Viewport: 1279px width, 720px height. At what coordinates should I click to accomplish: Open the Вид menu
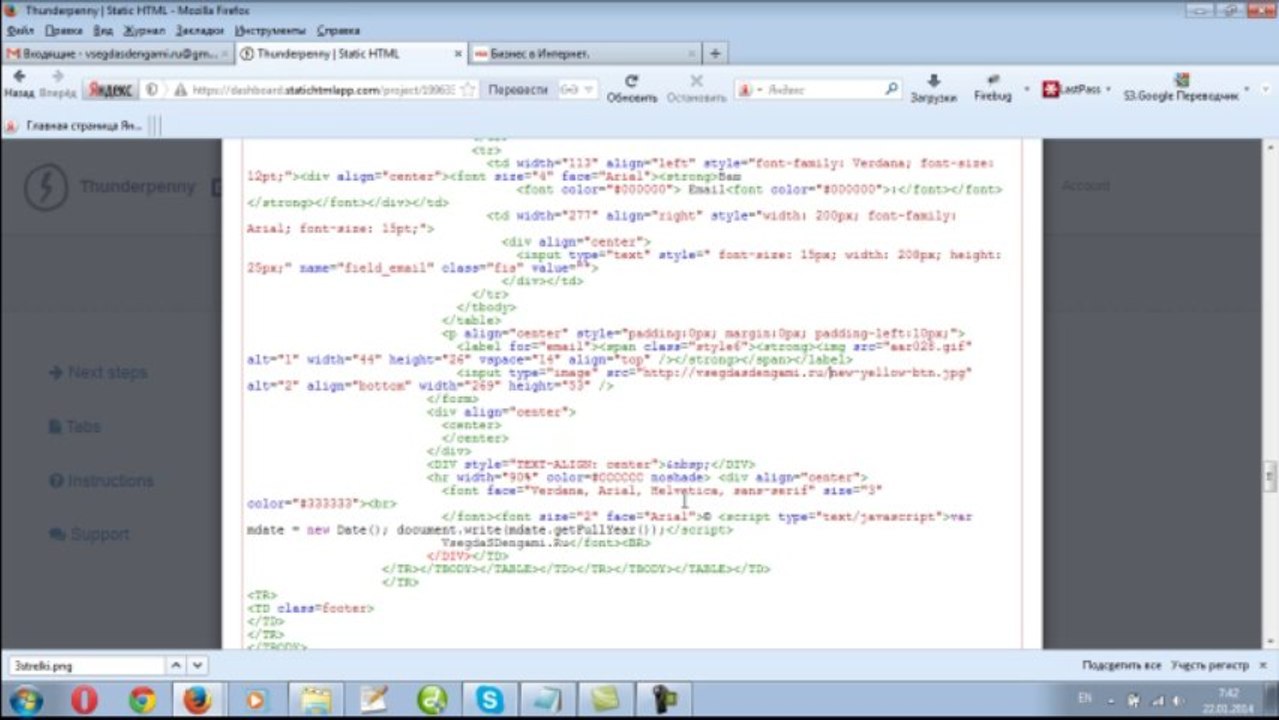pos(103,31)
